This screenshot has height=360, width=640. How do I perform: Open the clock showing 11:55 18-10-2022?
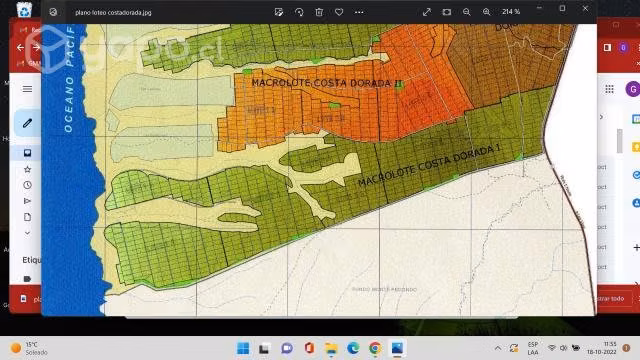[602, 348]
